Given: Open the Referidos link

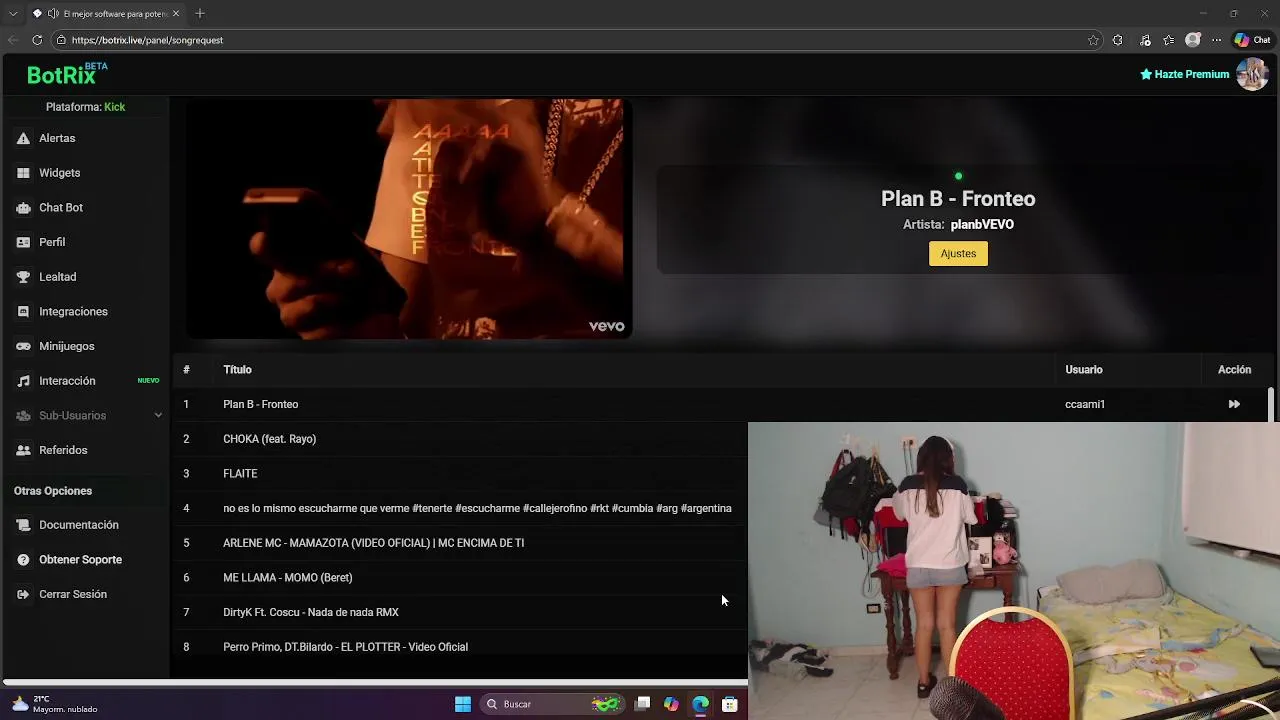Looking at the screenshot, I should (x=63, y=450).
